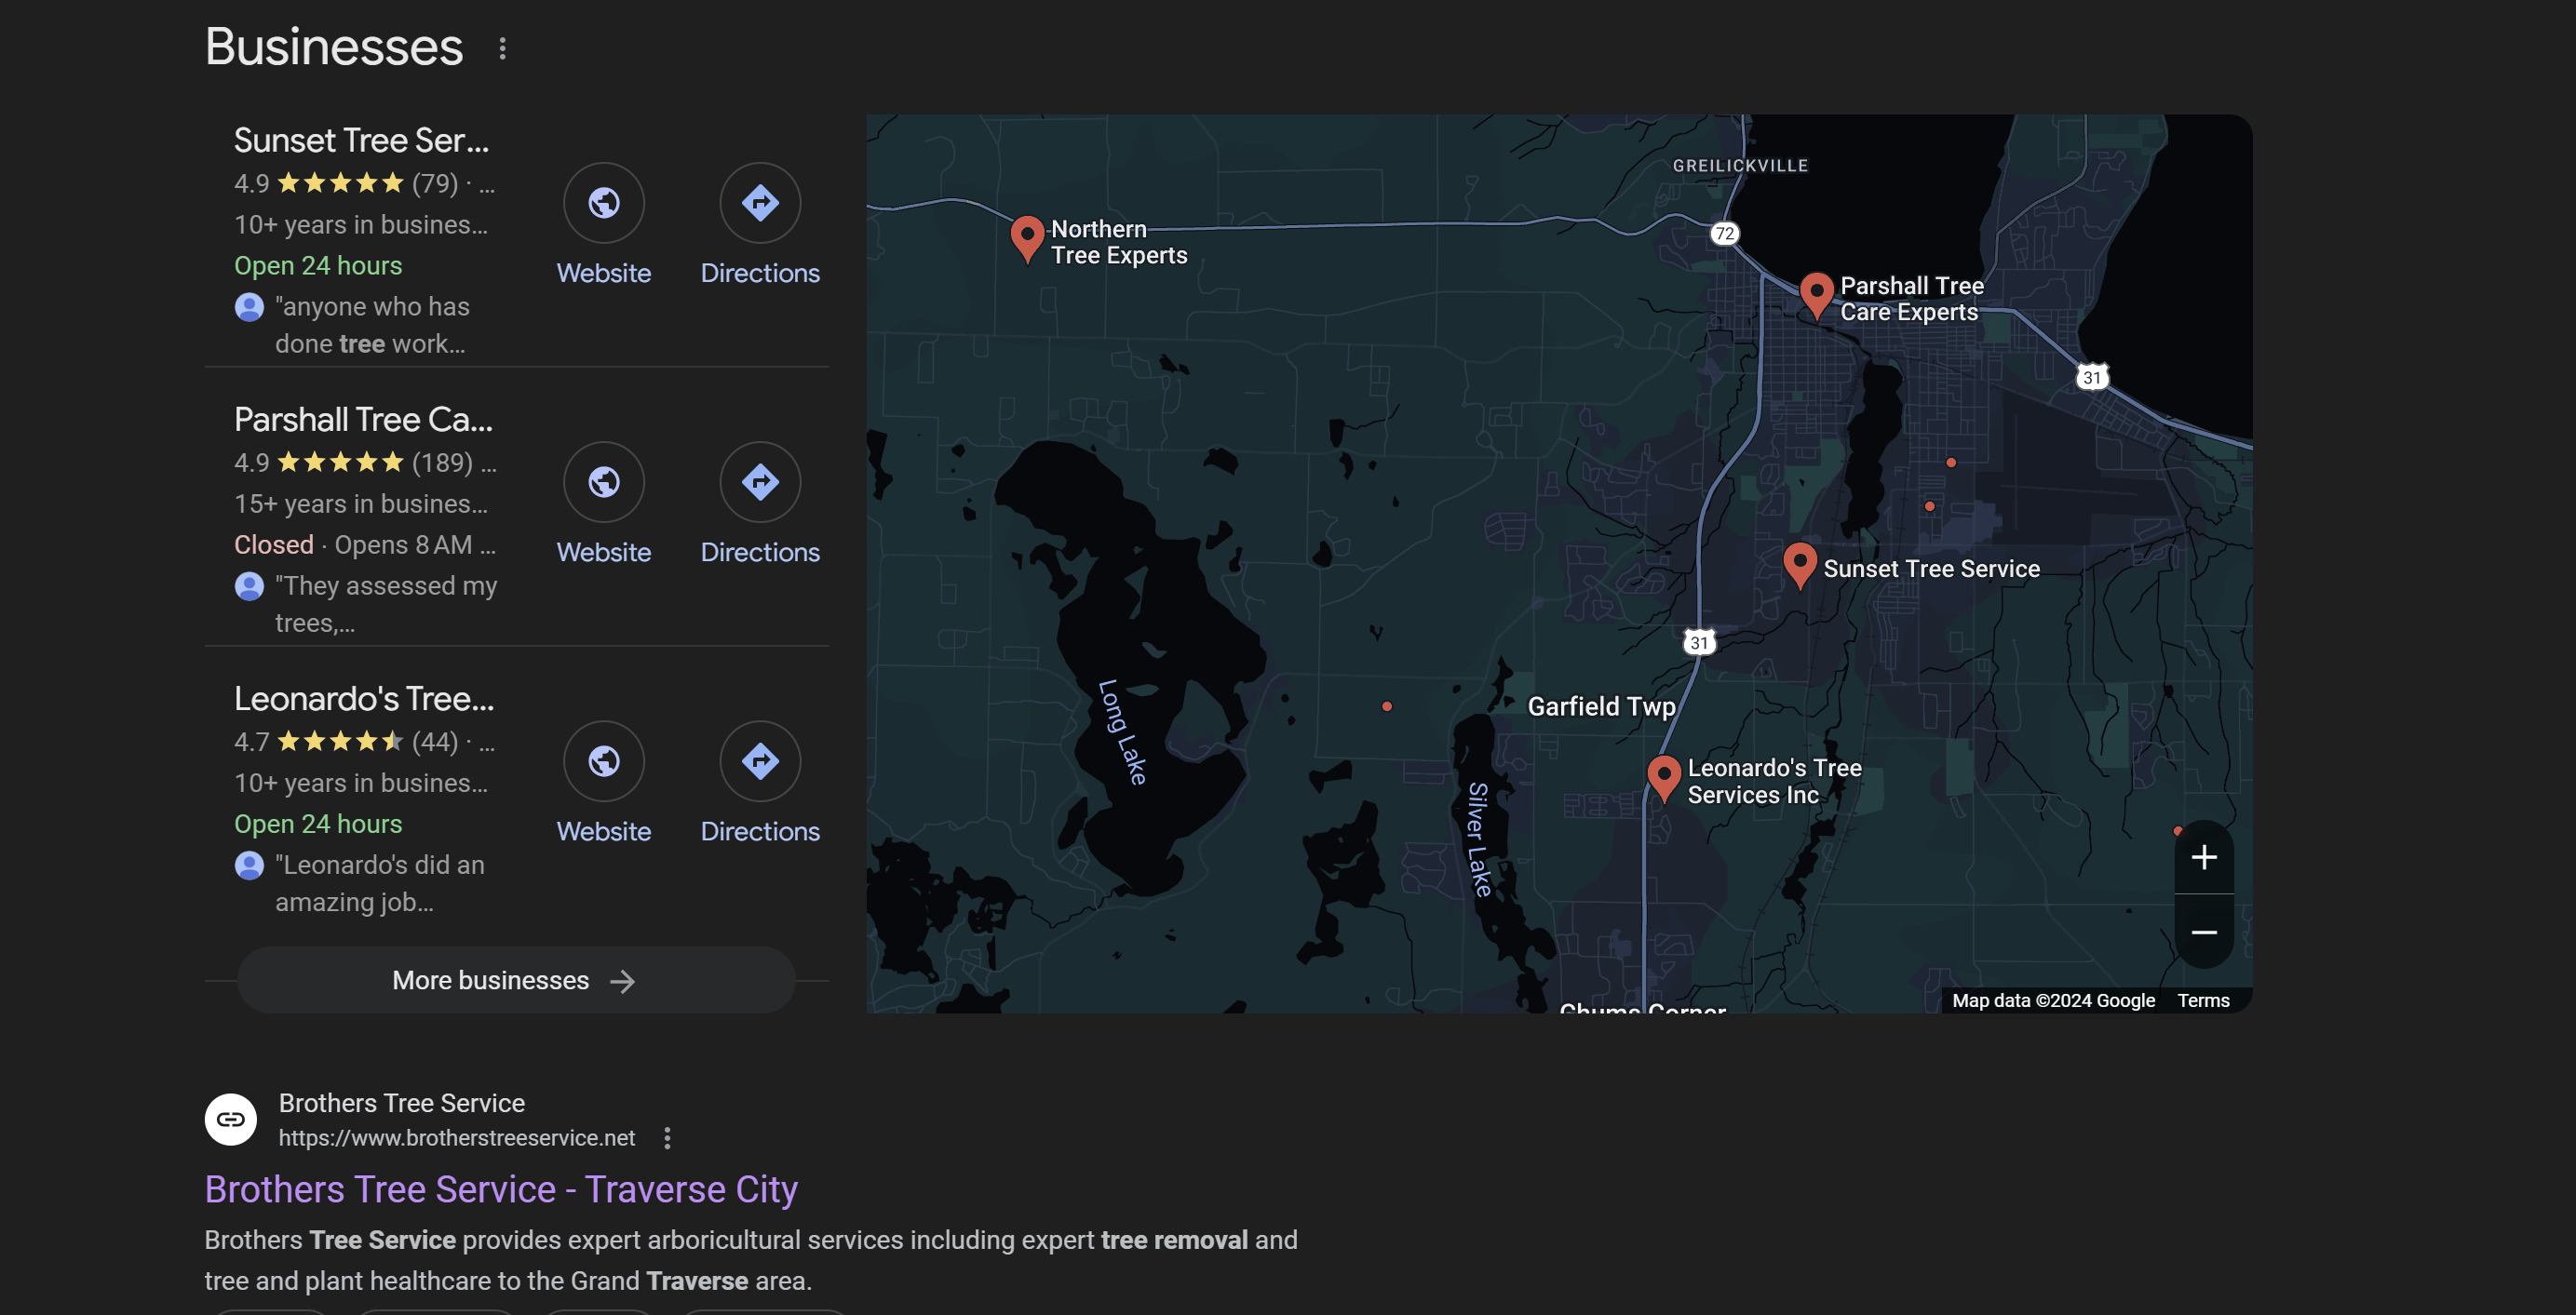Get directions to Sunset Tree Service
The image size is (2576, 1315).
(760, 203)
